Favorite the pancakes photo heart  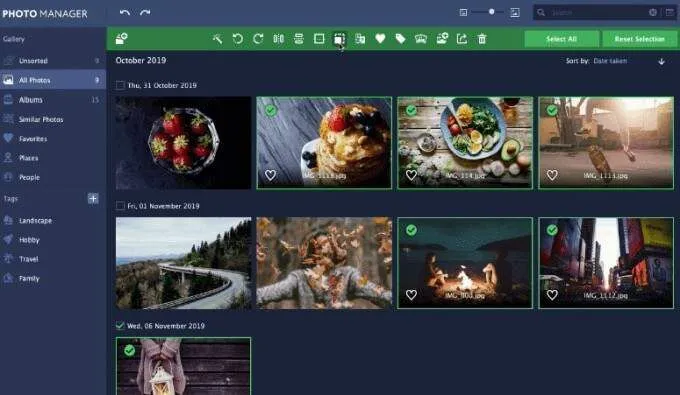coord(271,175)
